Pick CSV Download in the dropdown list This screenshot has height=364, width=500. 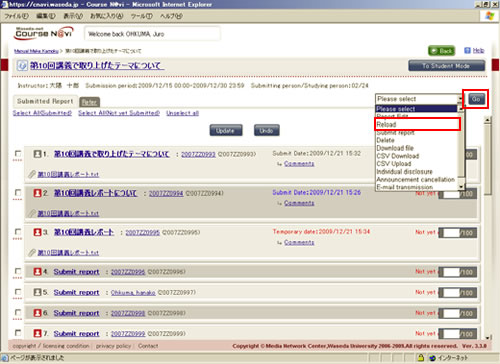click(398, 156)
